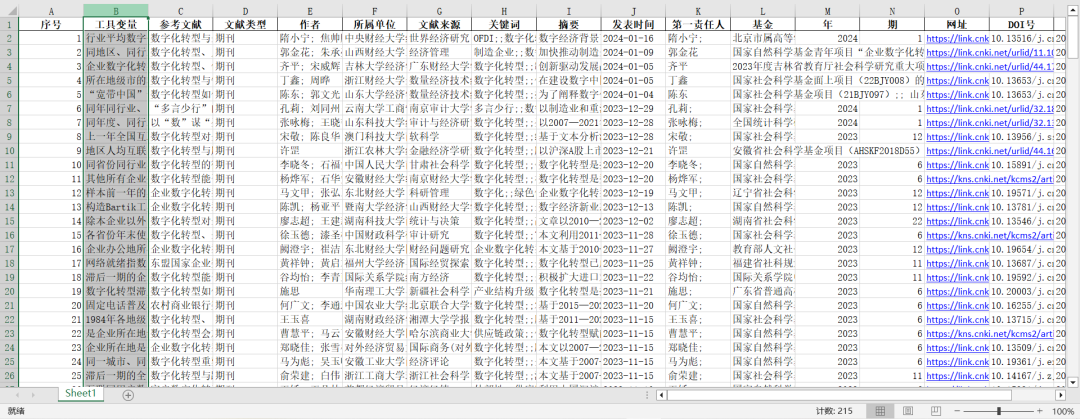Click the horizontal scrollbar right arrow

click(1060, 395)
